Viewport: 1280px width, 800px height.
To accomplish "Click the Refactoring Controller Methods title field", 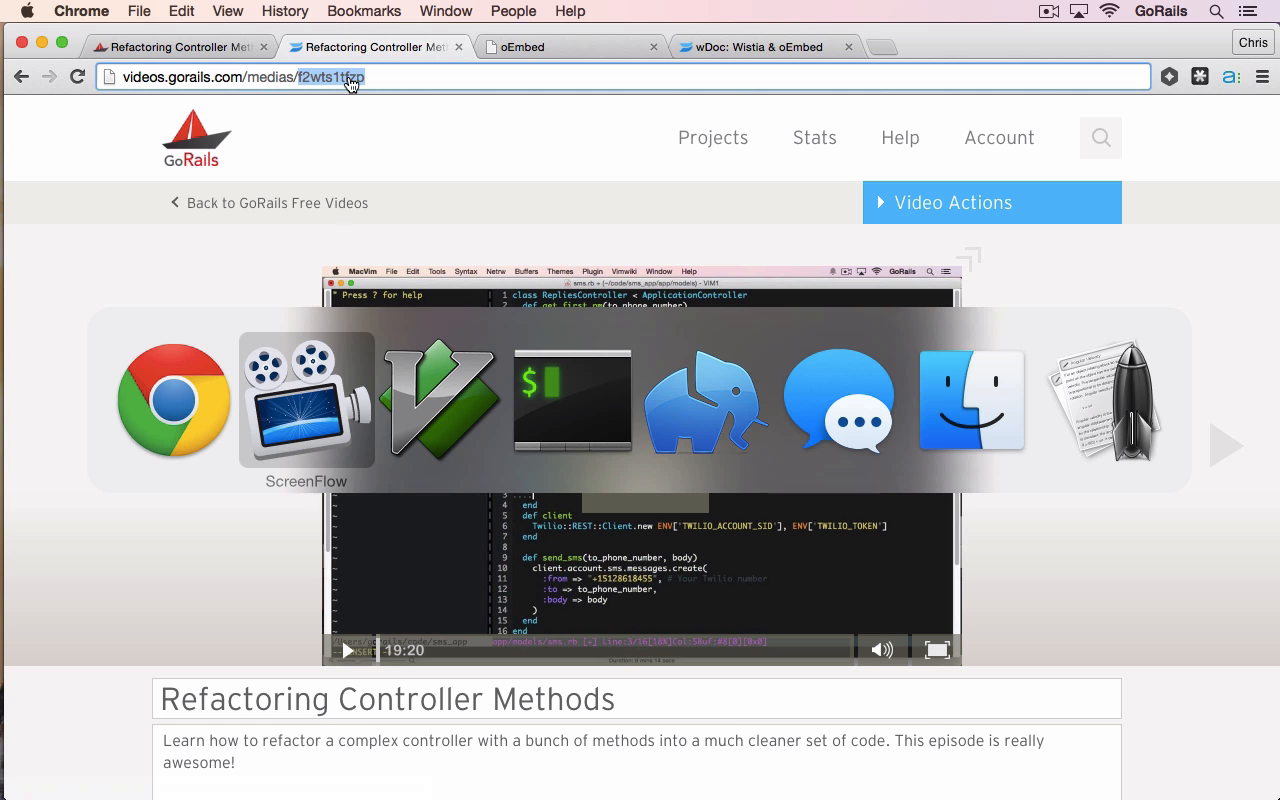I will [637, 699].
